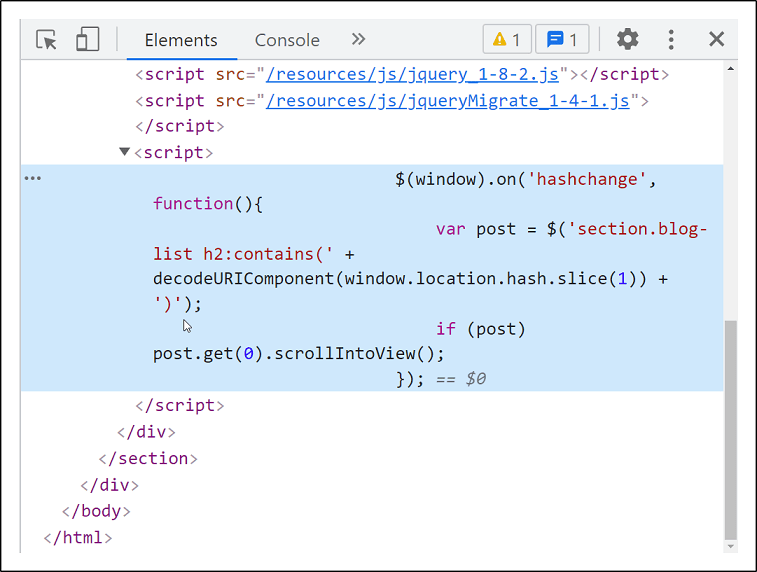
Task: Click the 'hashchange' string in code
Action: pos(587,180)
